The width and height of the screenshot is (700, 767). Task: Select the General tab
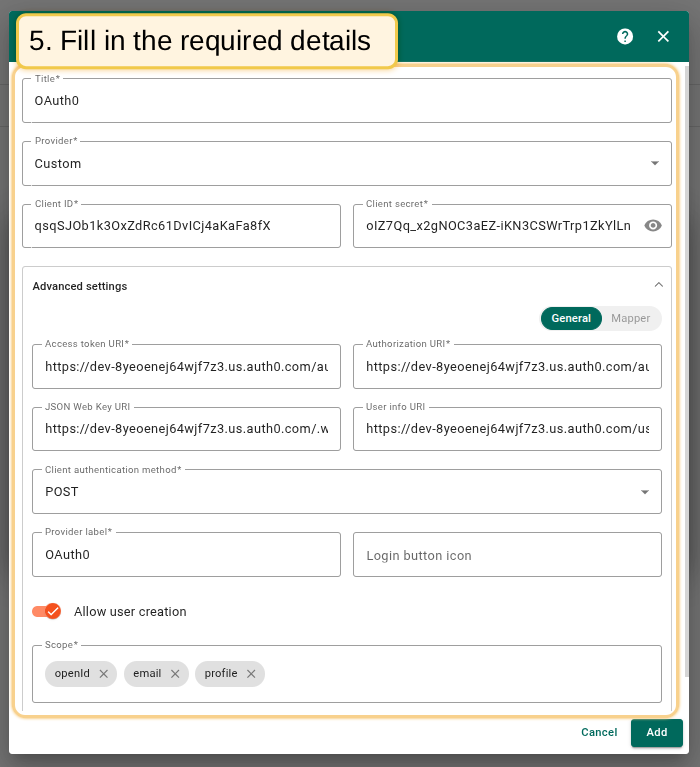[x=571, y=318]
